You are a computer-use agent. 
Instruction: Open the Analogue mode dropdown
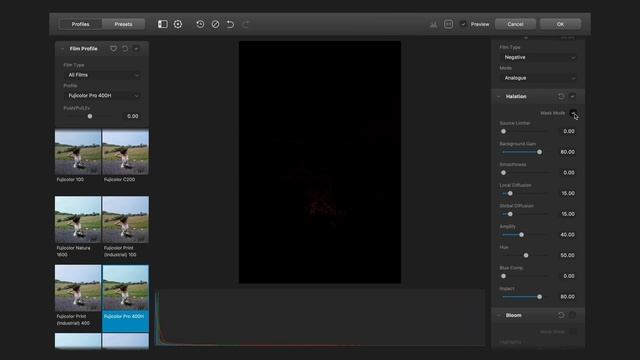(539, 78)
